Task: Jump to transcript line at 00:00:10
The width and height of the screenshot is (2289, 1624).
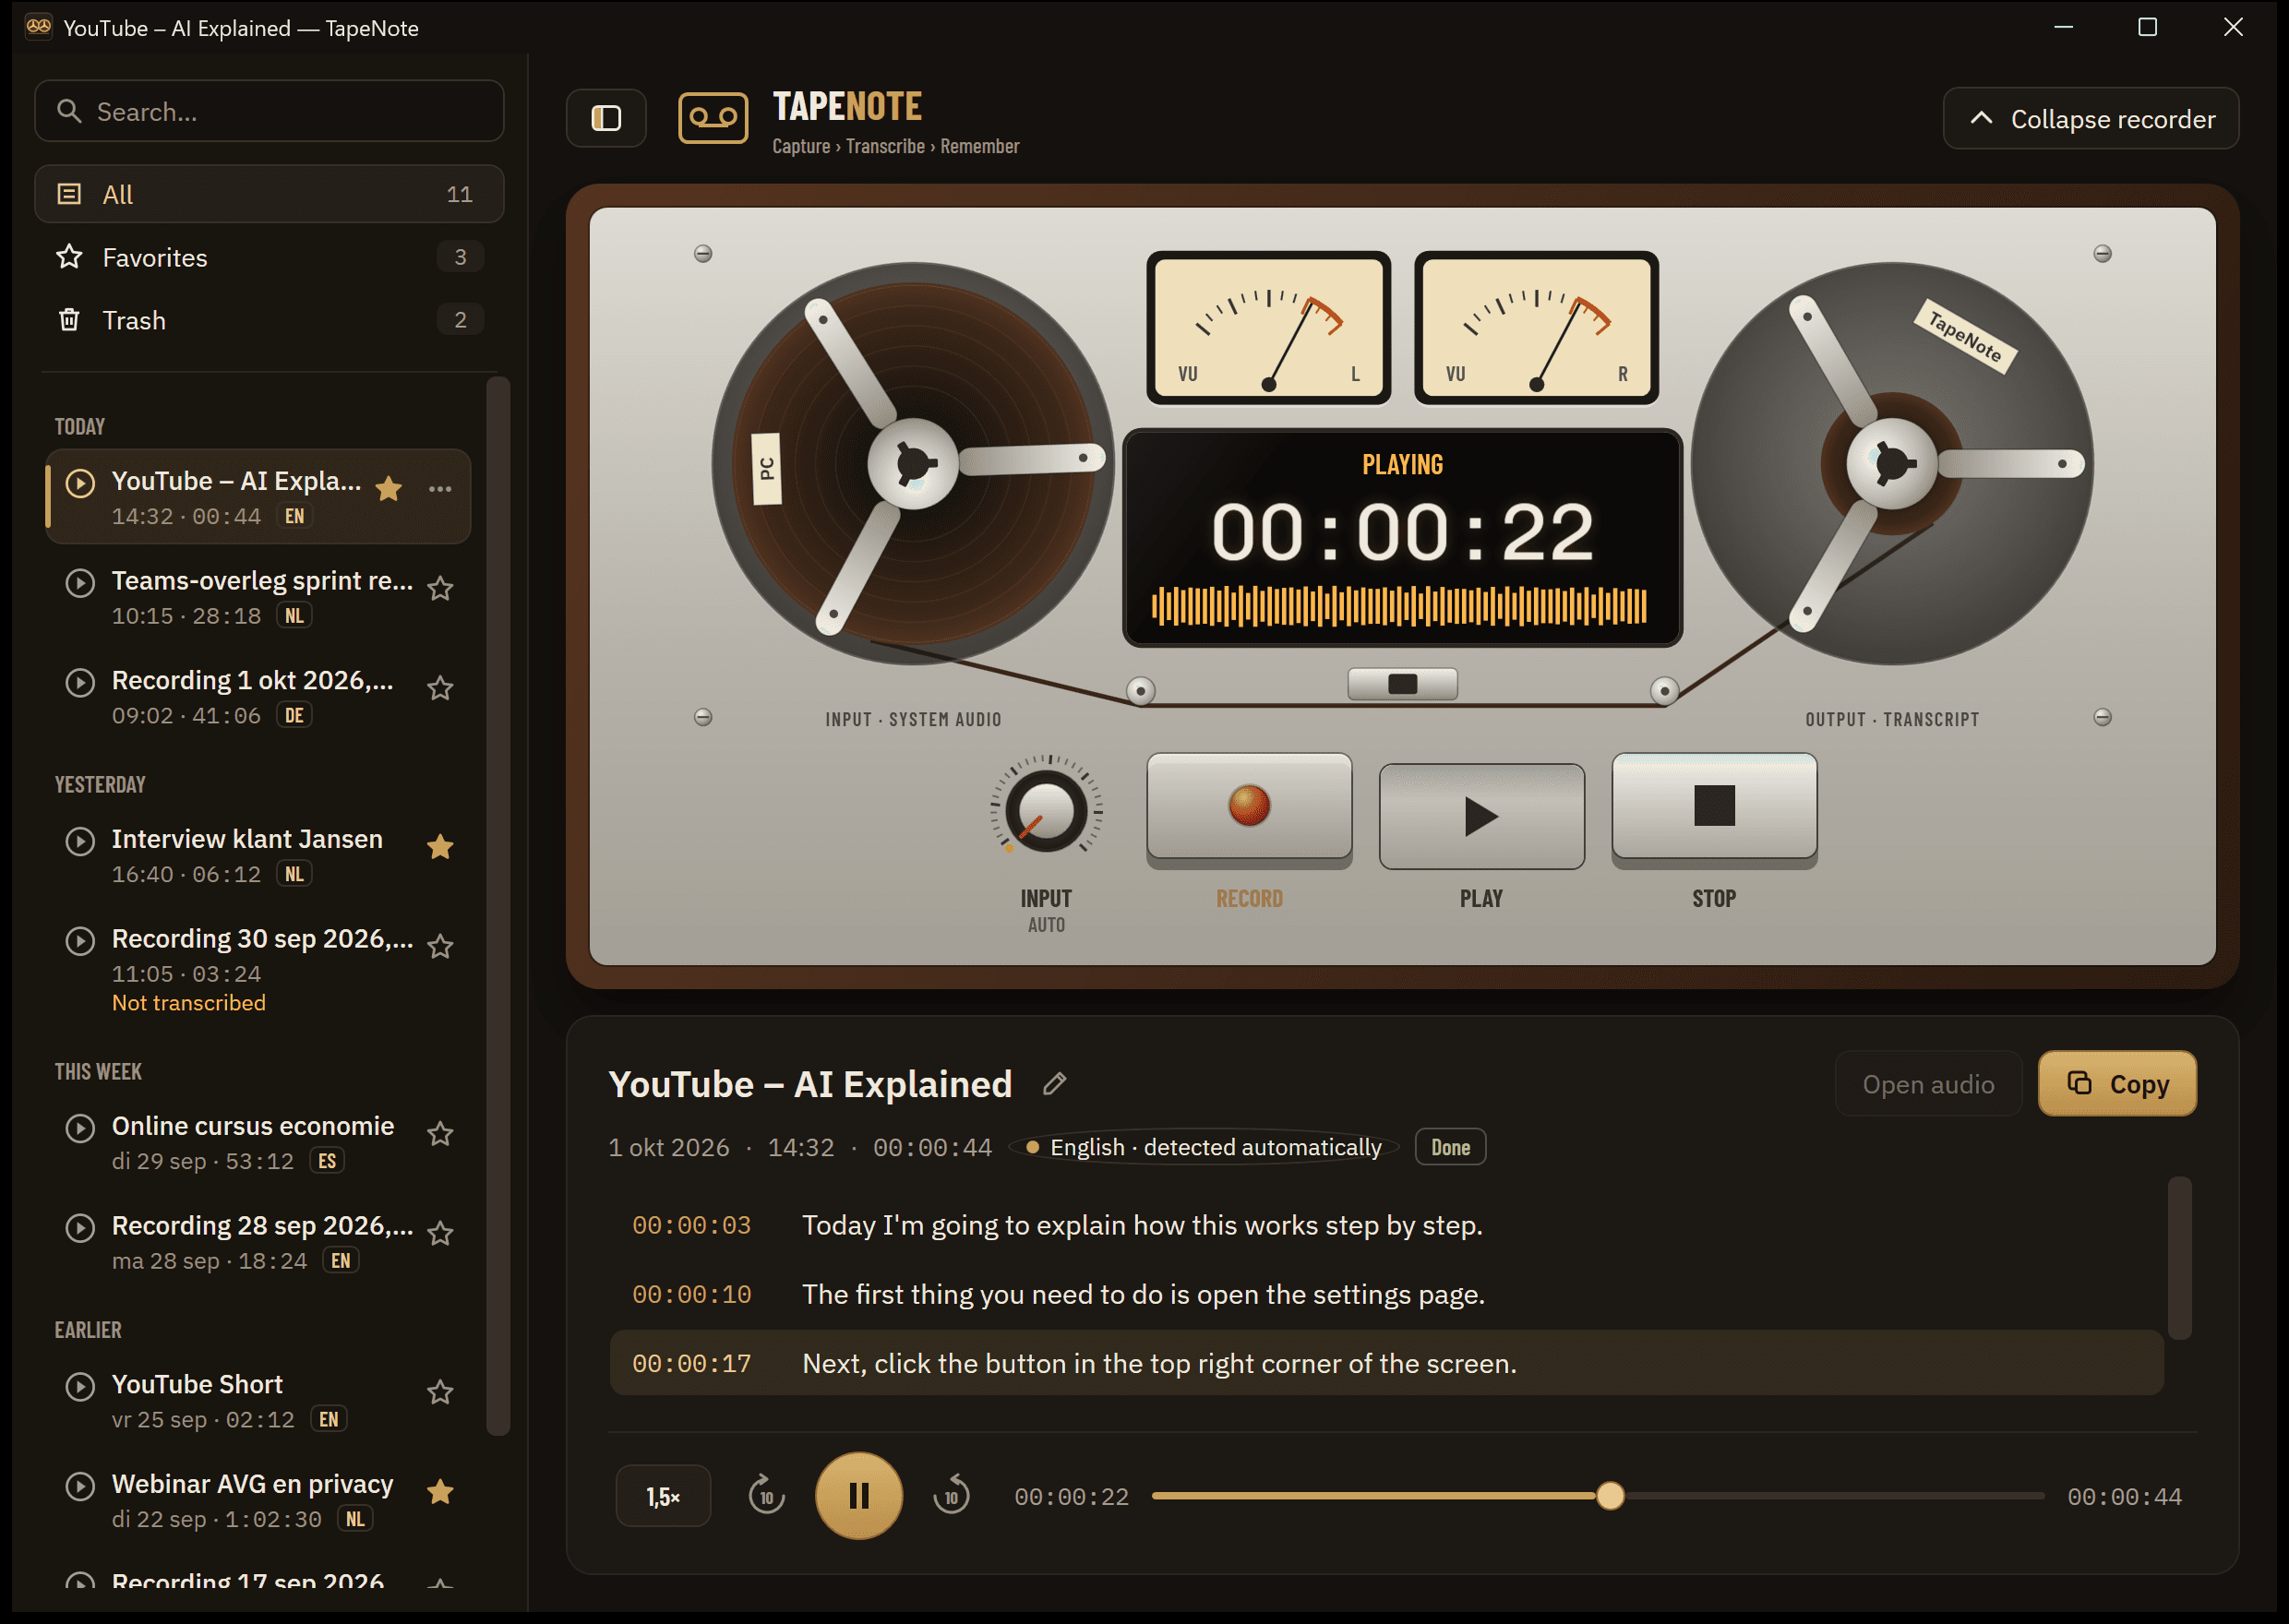Action: (1386, 1294)
